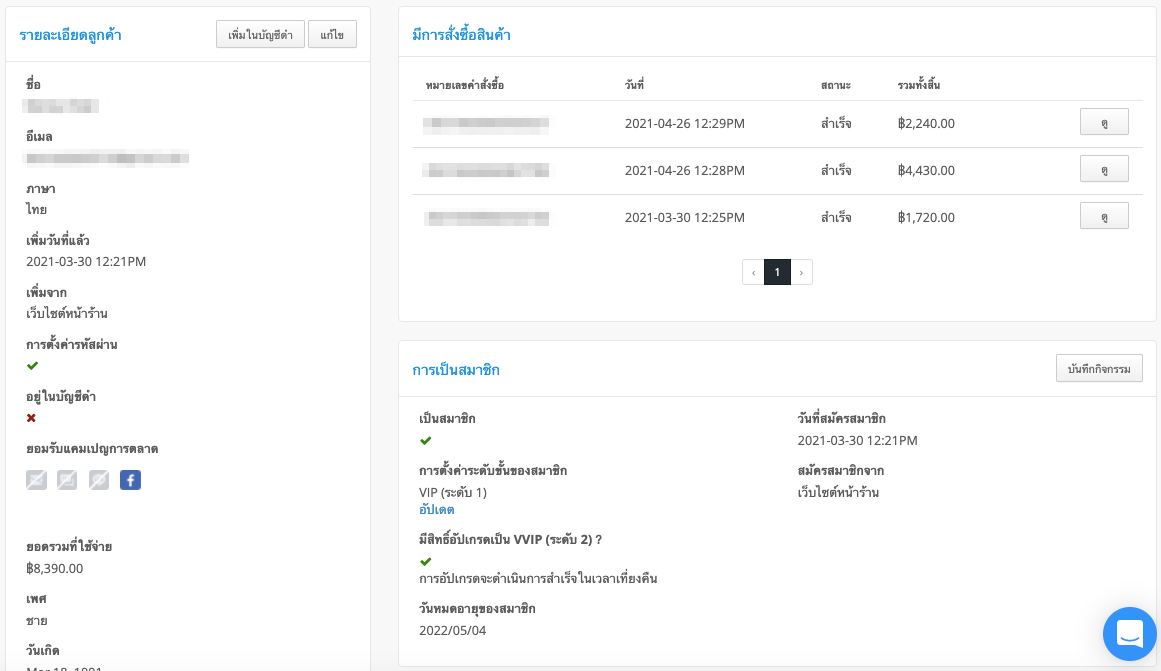Click the ฿1,720.00 total amount

coord(926,218)
